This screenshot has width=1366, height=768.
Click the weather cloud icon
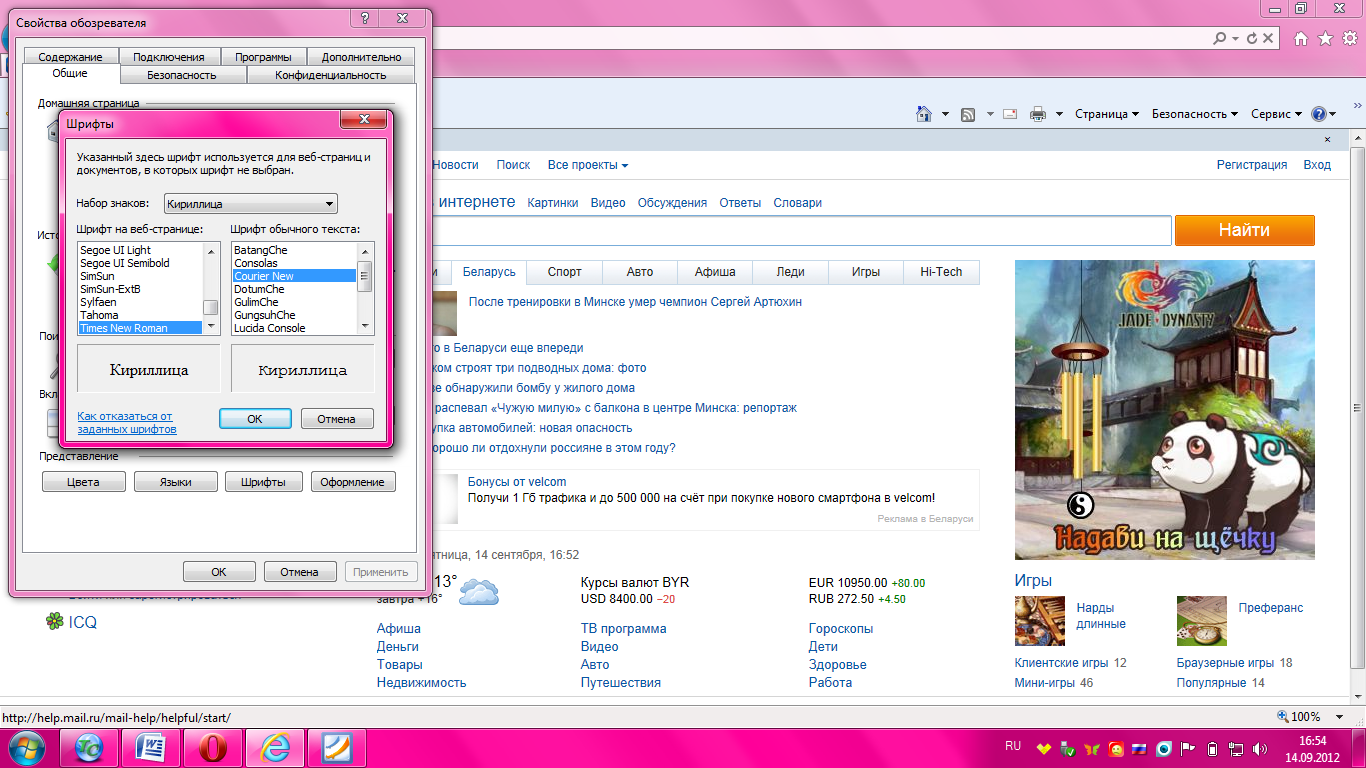[x=479, y=592]
